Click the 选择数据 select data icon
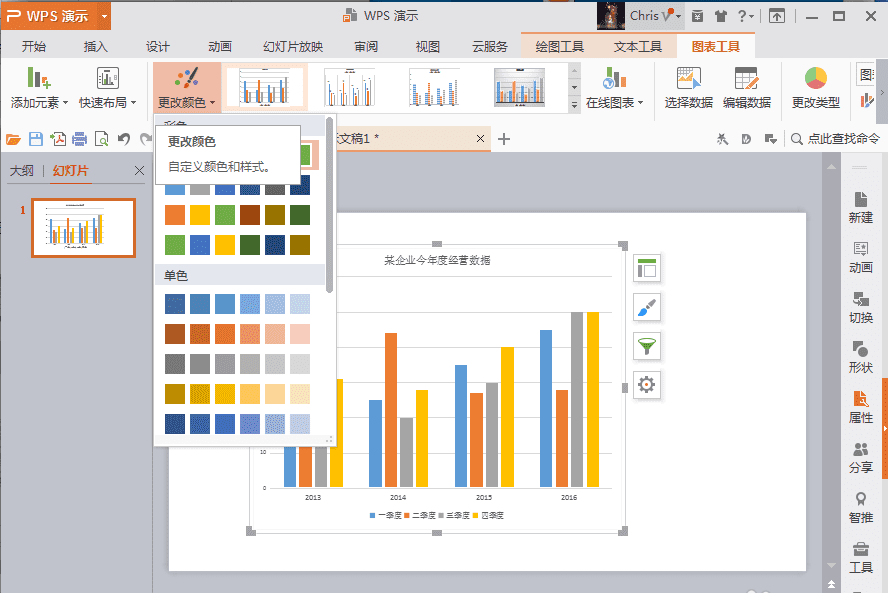 click(x=688, y=88)
